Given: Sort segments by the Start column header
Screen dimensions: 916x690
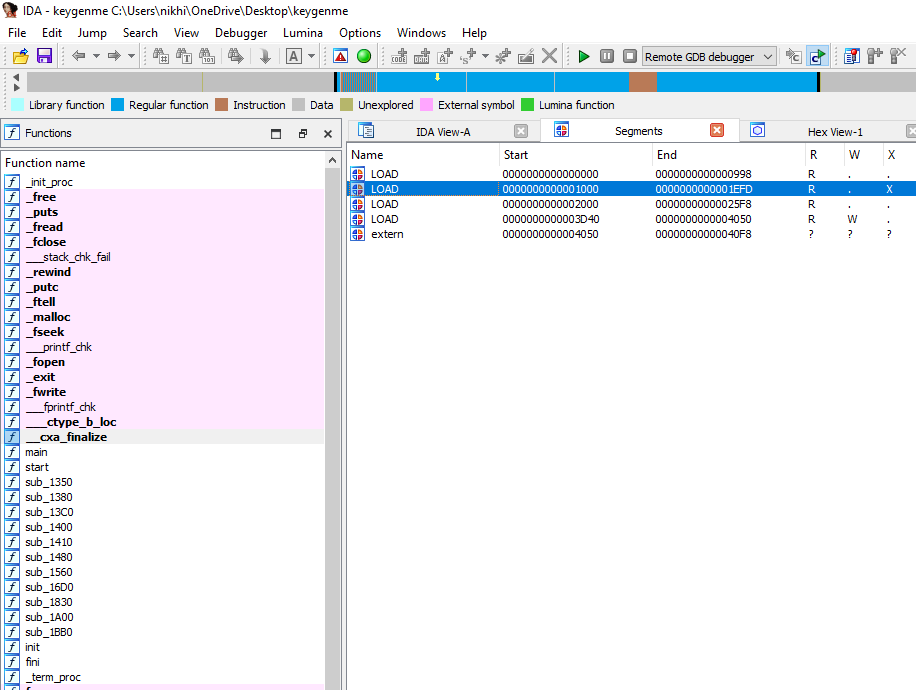Looking at the screenshot, I should pos(575,155).
